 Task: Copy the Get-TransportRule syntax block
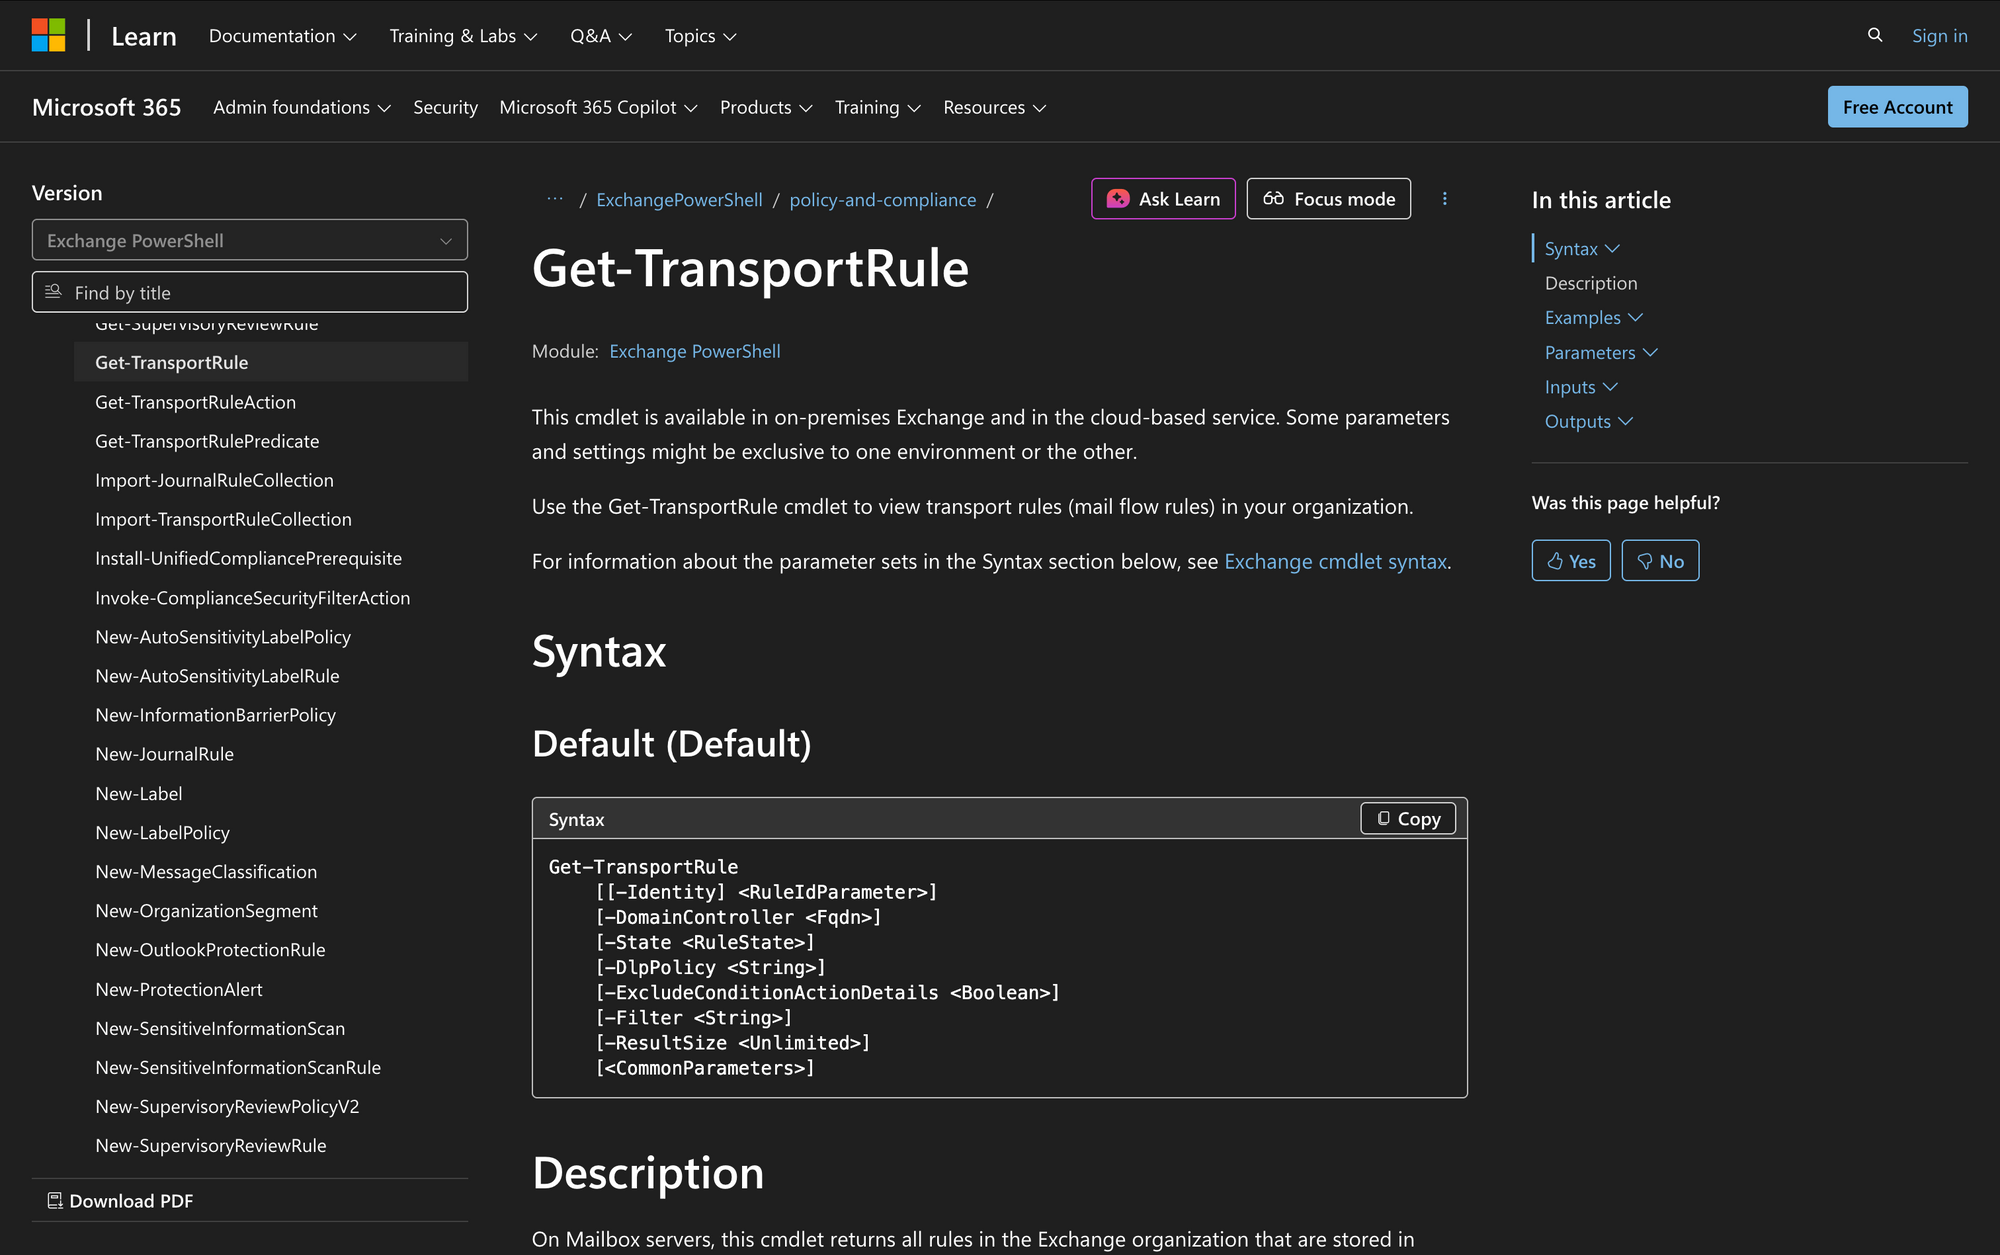[1407, 818]
